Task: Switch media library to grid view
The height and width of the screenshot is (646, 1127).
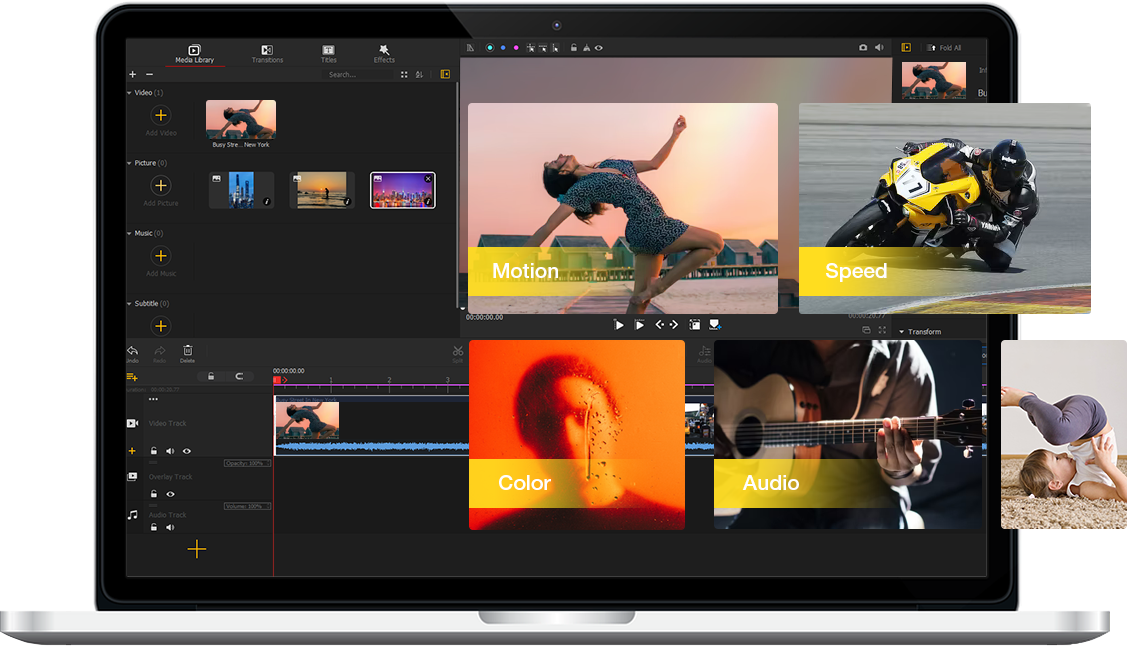Action: (x=404, y=74)
